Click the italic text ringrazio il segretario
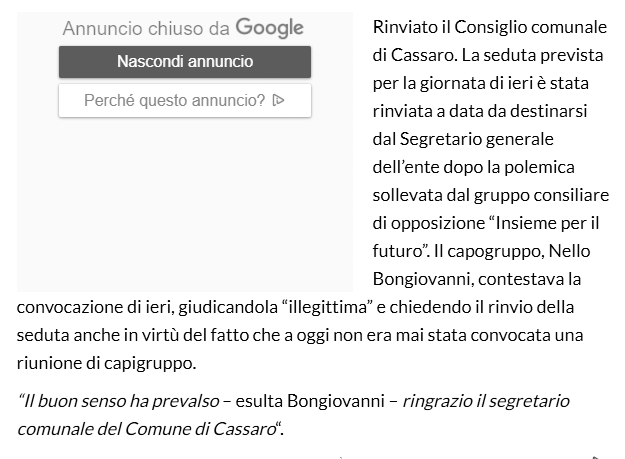Image resolution: width=625 pixels, height=459 pixels. click(x=486, y=401)
